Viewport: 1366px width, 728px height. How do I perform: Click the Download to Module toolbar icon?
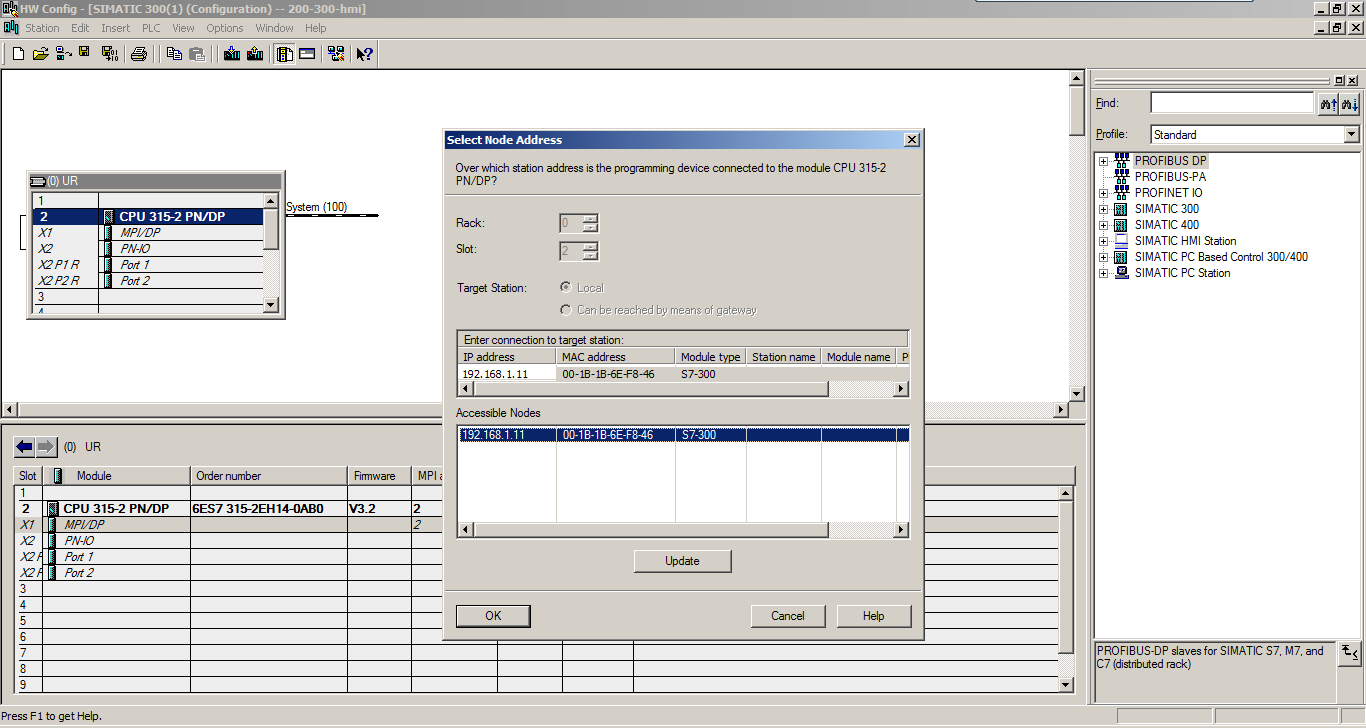tap(232, 54)
